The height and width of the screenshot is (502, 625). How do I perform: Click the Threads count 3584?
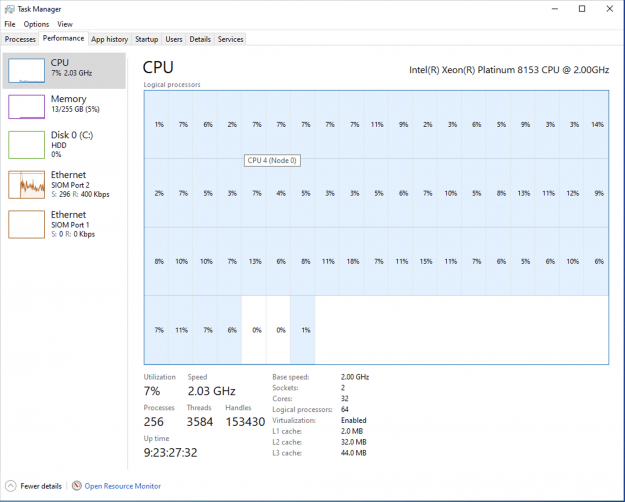point(200,421)
